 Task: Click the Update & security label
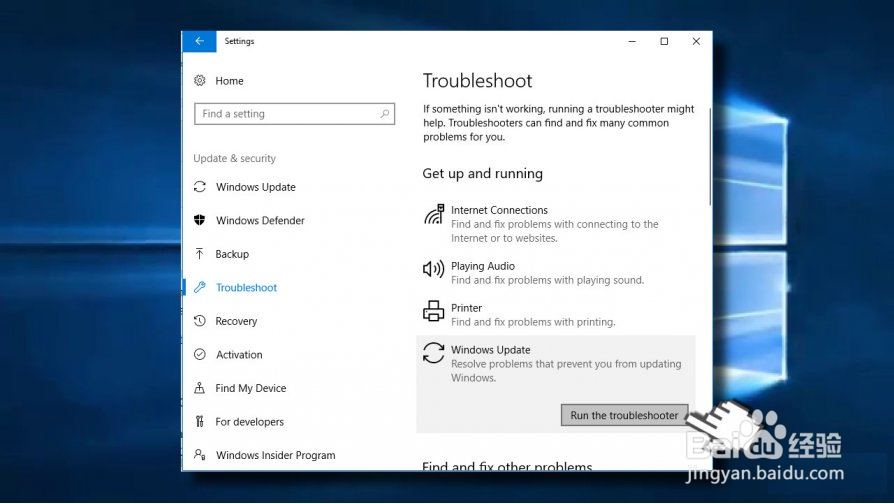click(234, 158)
